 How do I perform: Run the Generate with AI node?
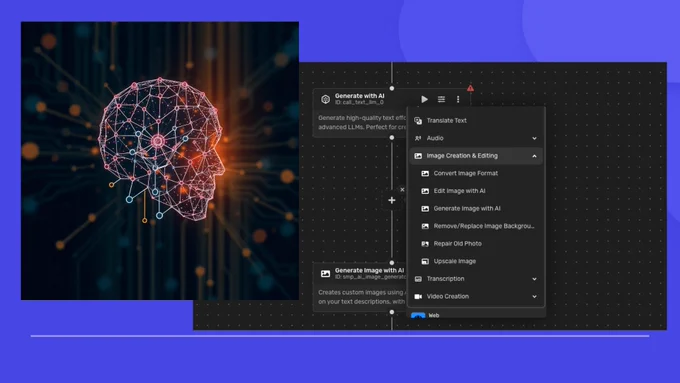tap(425, 99)
